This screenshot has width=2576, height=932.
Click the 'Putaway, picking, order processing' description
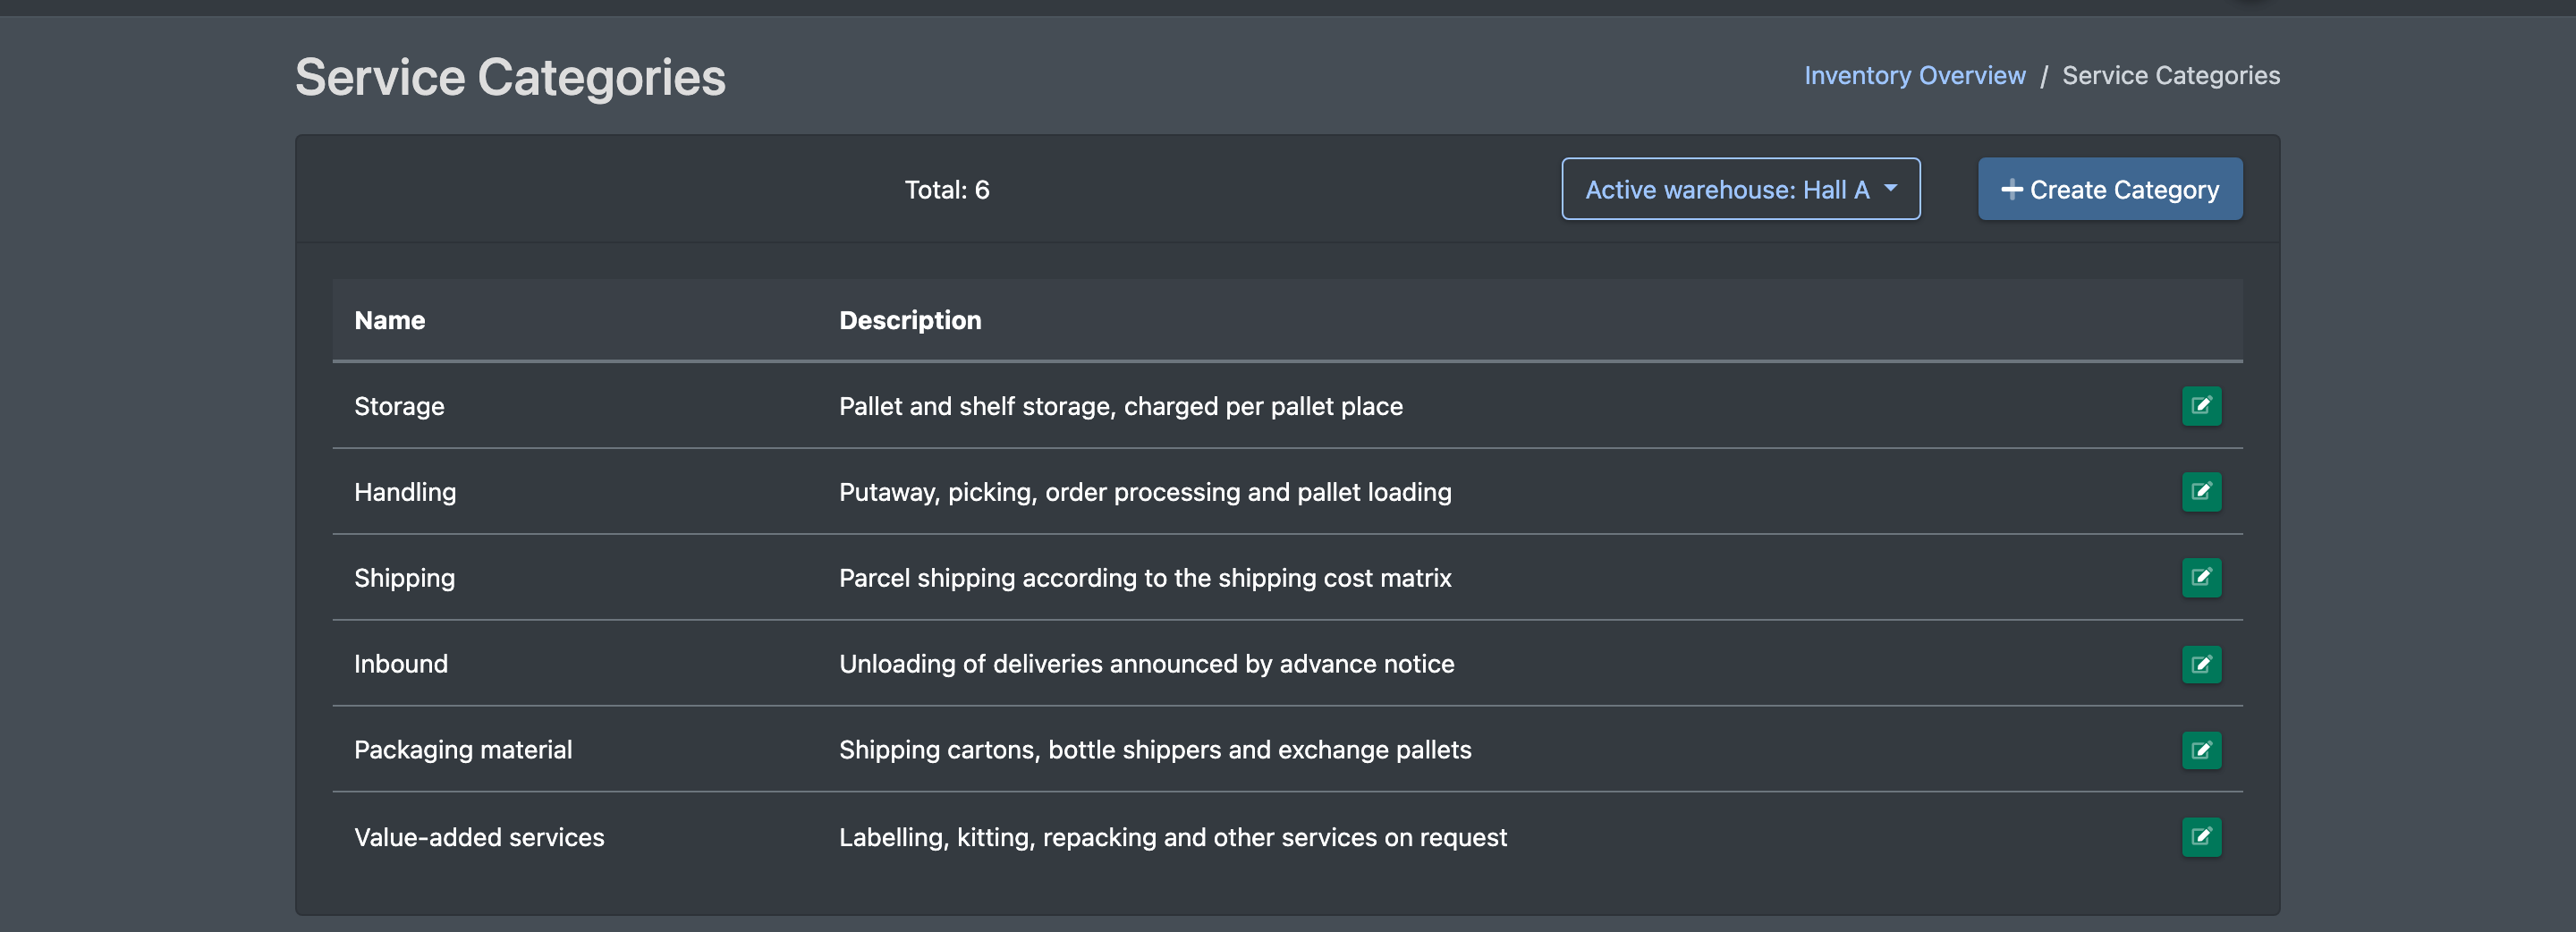point(1145,492)
